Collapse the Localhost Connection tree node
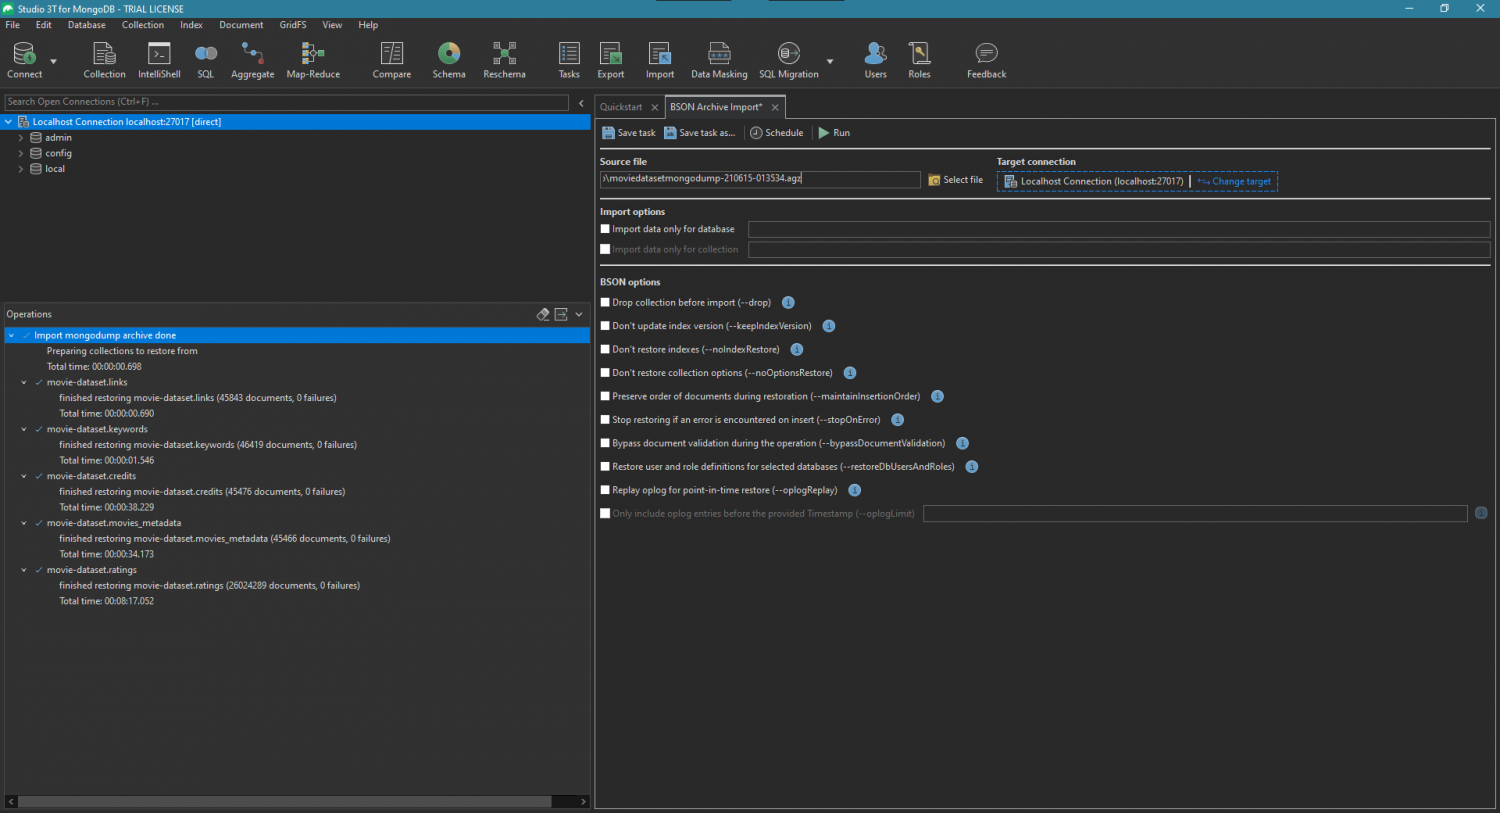1500x813 pixels. (9, 122)
